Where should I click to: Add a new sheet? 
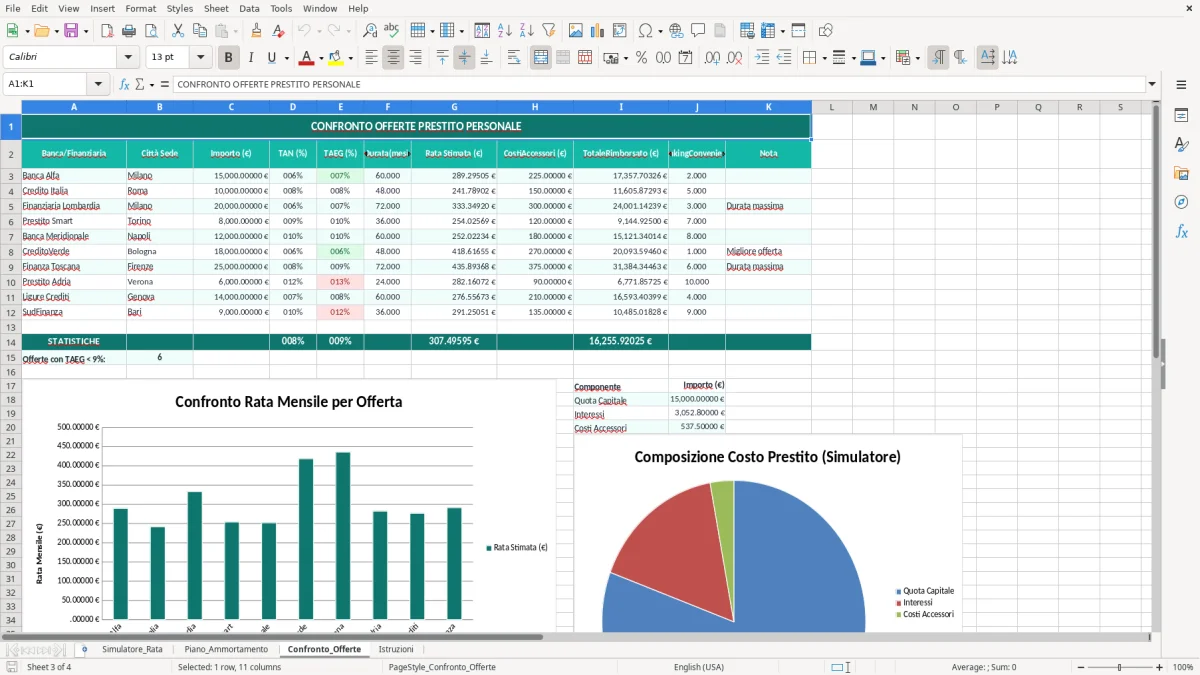84,649
